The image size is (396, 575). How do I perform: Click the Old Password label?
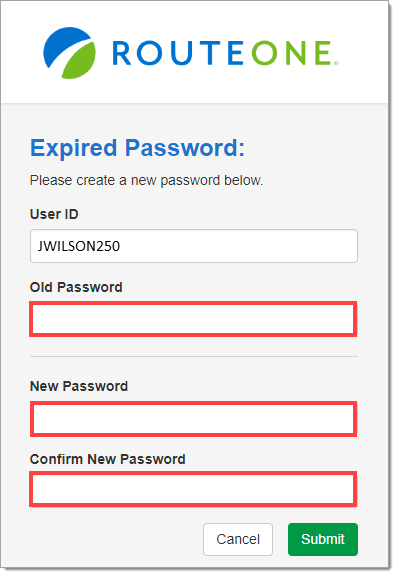click(76, 287)
